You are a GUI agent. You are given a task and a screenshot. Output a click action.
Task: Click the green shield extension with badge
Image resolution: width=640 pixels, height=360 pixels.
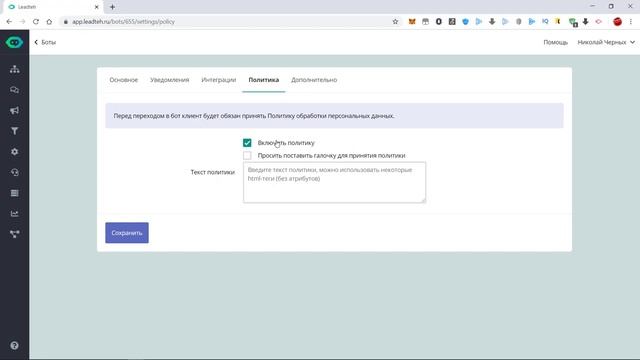[x=573, y=22]
